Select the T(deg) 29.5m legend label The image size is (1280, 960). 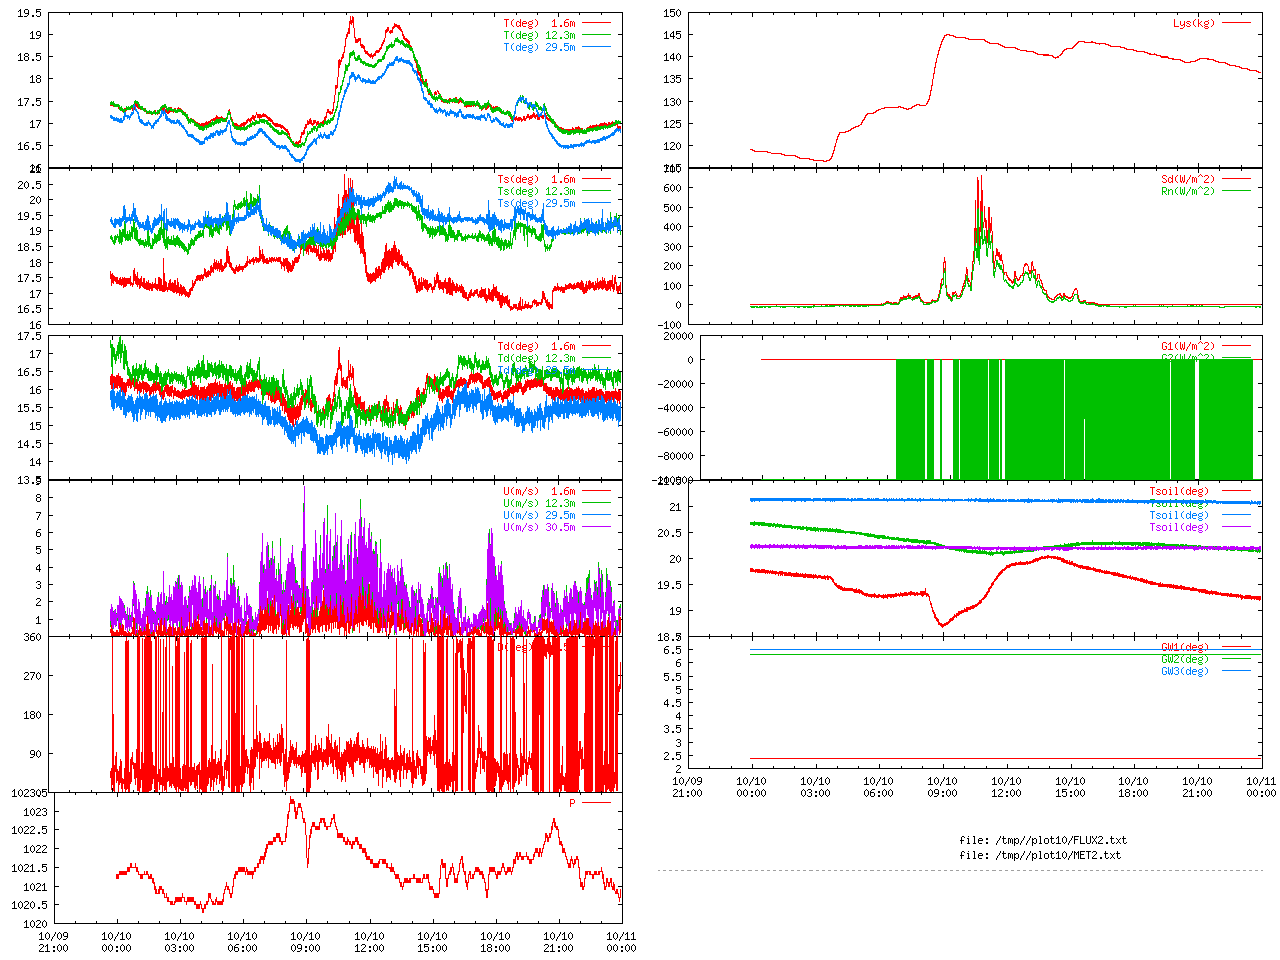click(x=539, y=47)
